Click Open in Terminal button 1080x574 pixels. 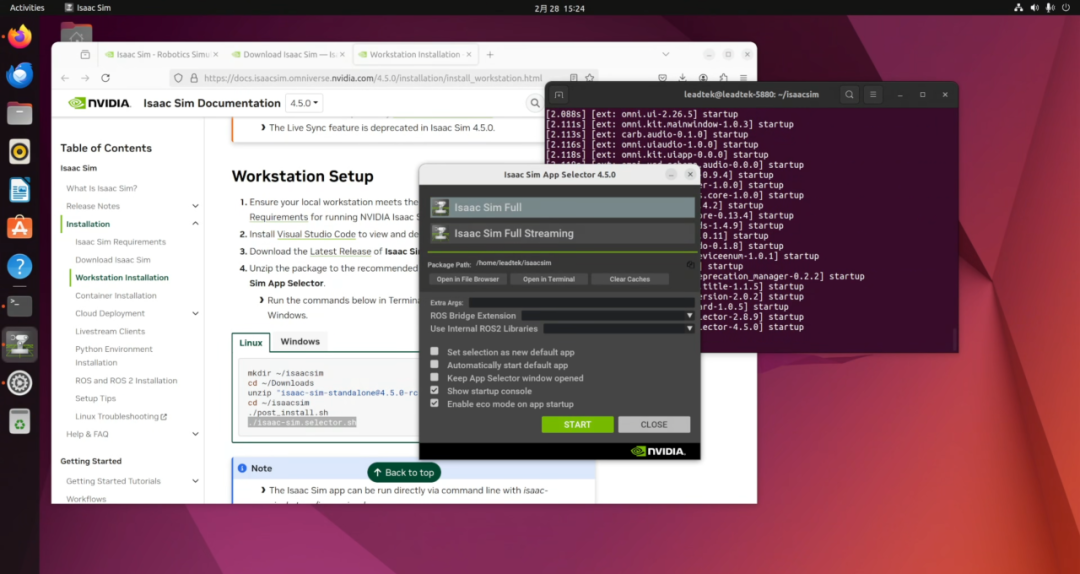coord(549,279)
